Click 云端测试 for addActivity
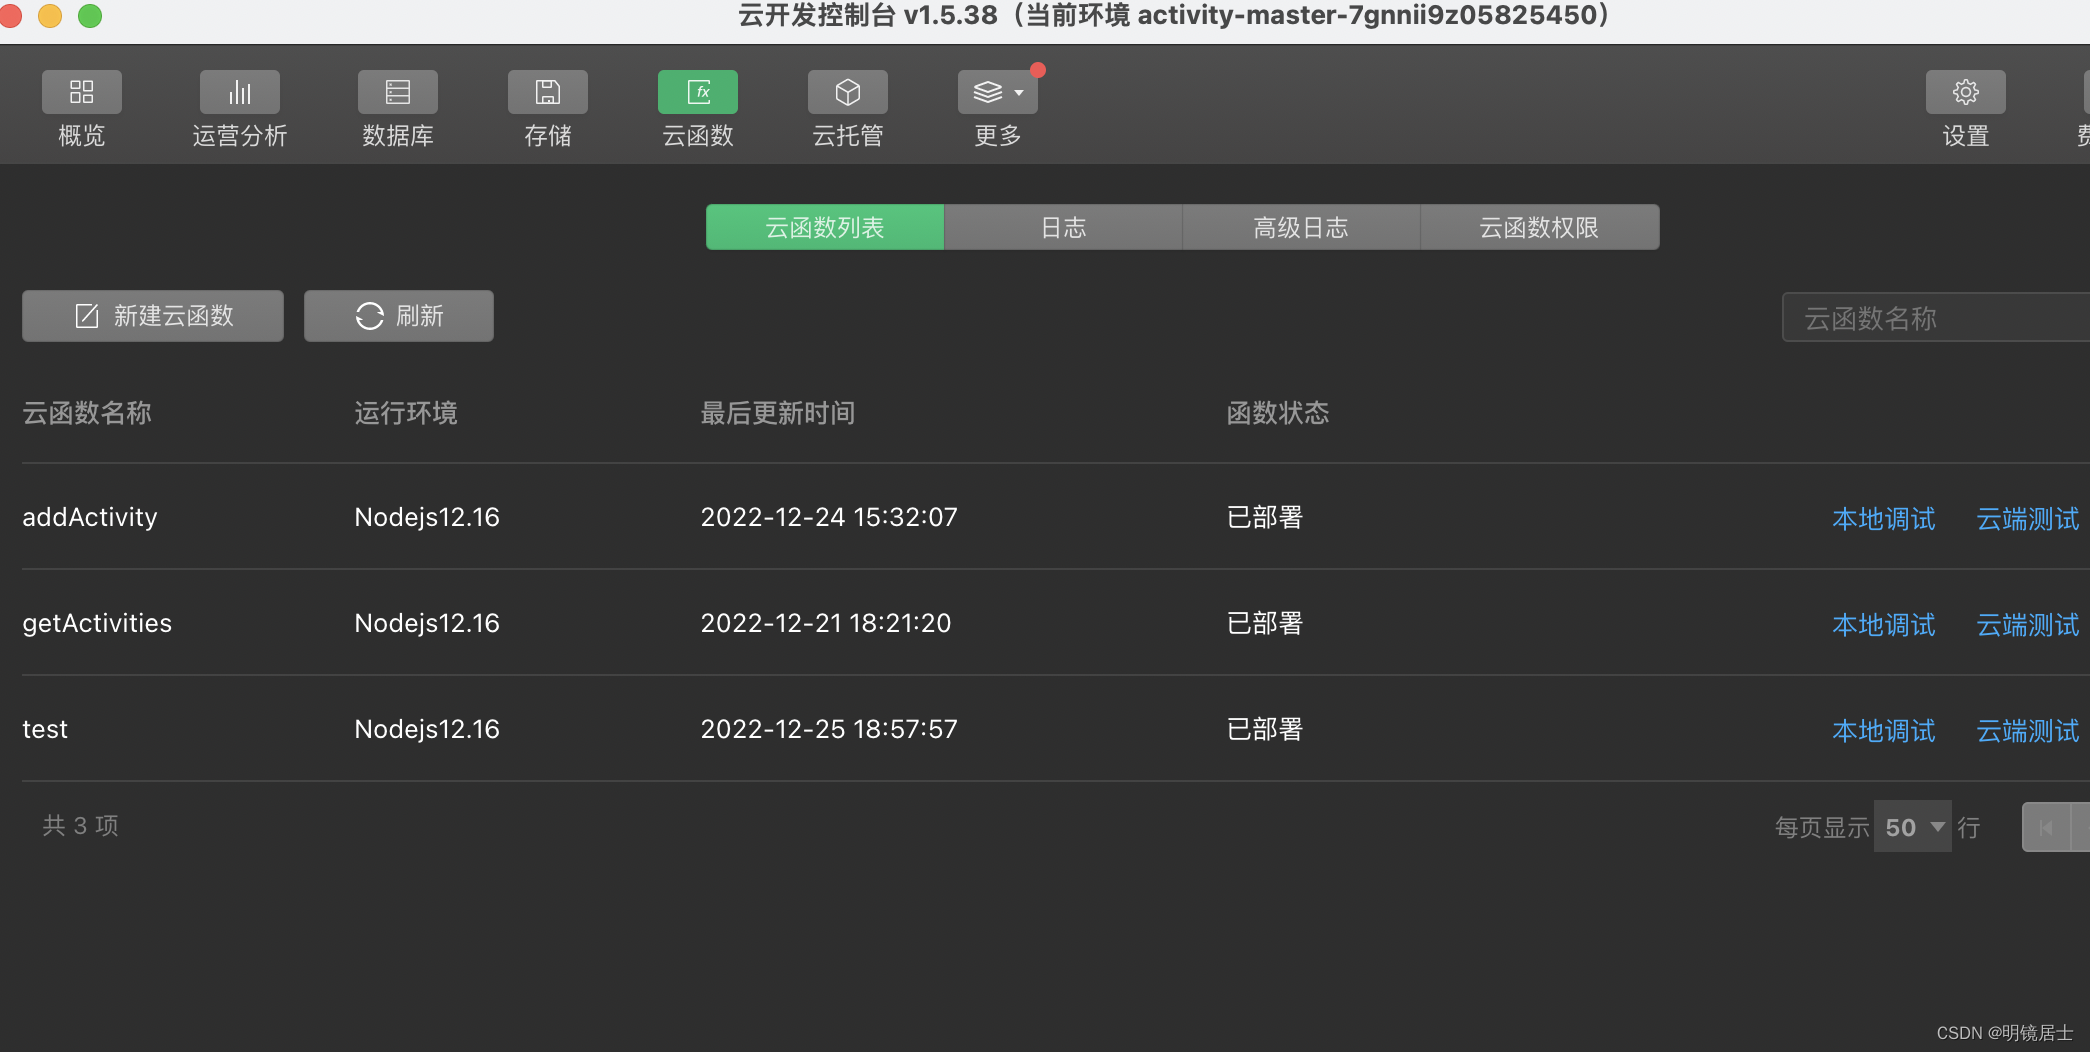The height and width of the screenshot is (1052, 2090). coord(2028,519)
